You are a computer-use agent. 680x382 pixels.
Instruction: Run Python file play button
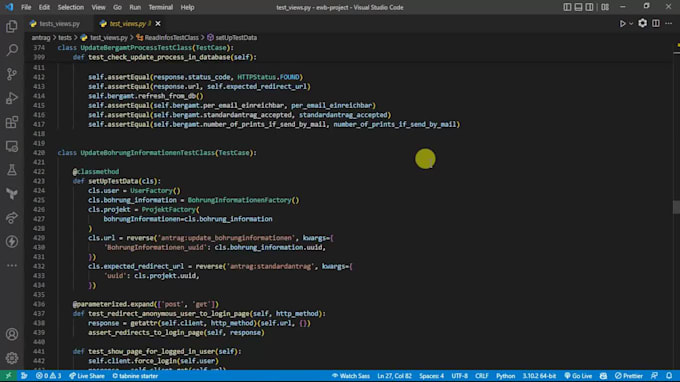coord(622,23)
